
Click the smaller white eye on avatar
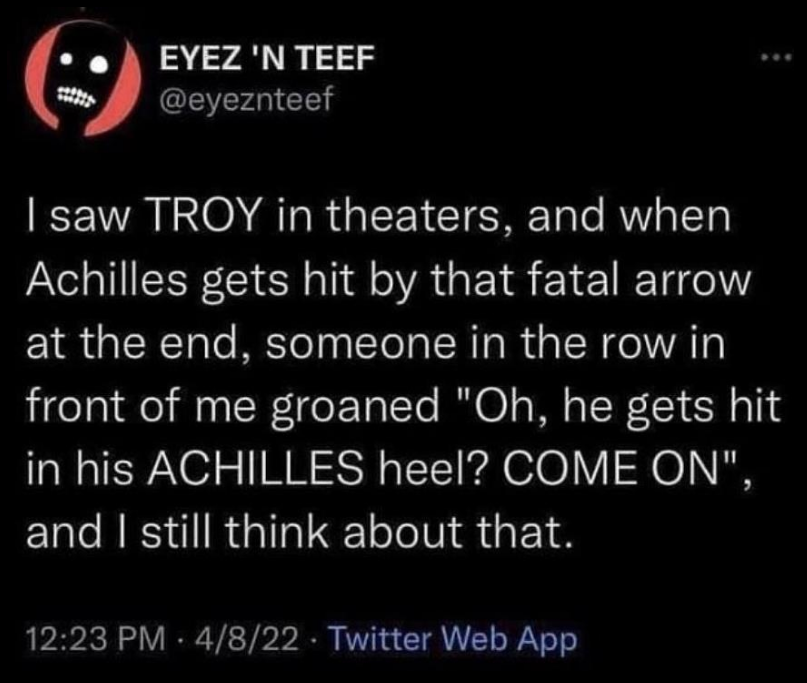pos(66,61)
